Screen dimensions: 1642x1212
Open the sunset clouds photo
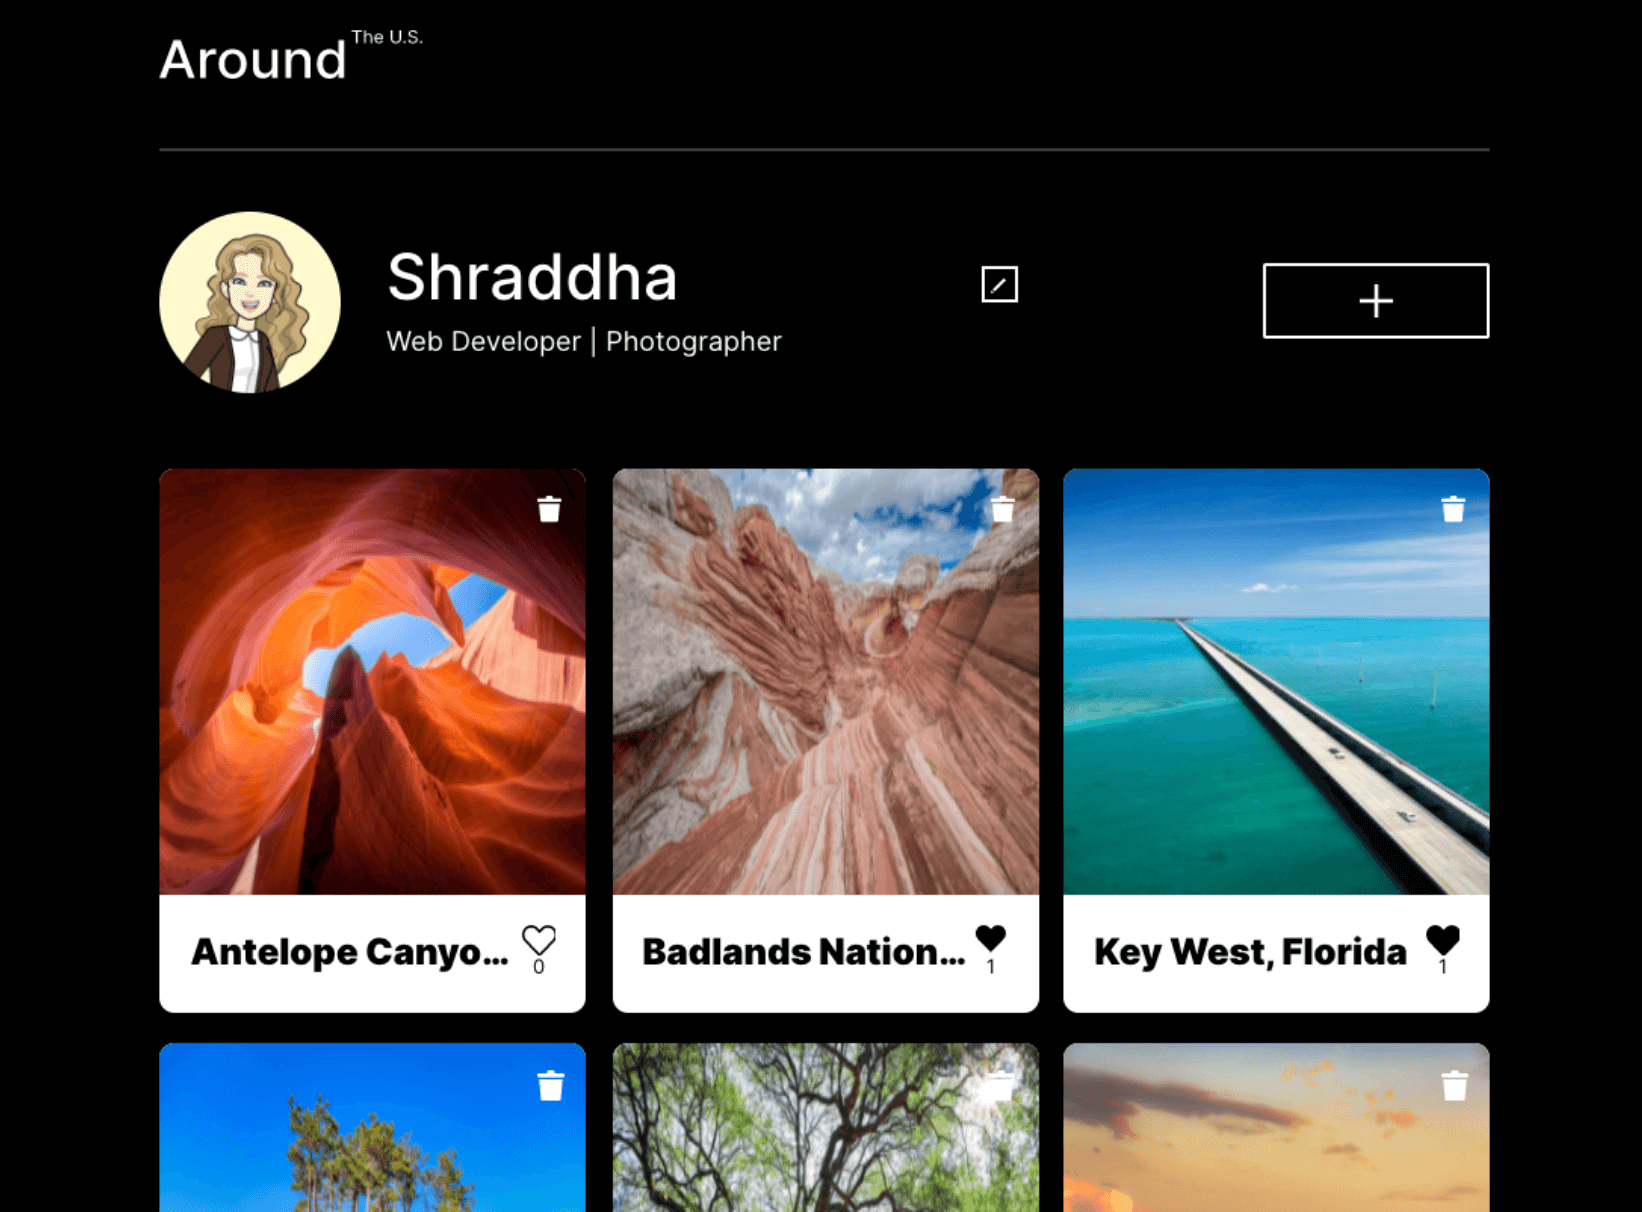tap(1276, 1128)
